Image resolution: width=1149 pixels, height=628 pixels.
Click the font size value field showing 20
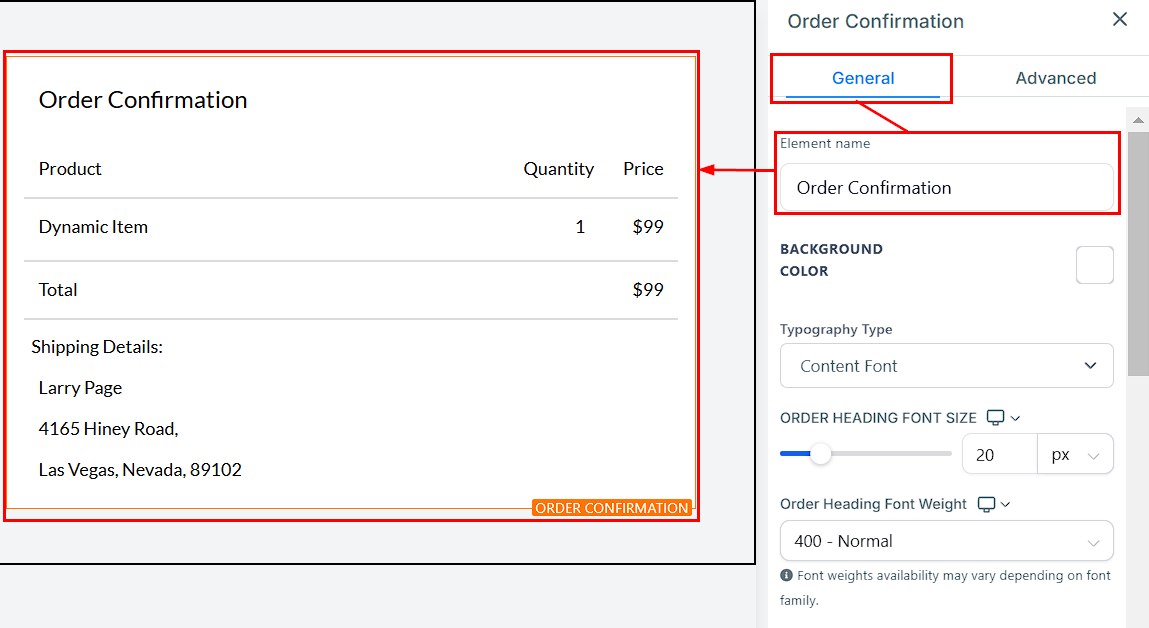click(x=999, y=455)
